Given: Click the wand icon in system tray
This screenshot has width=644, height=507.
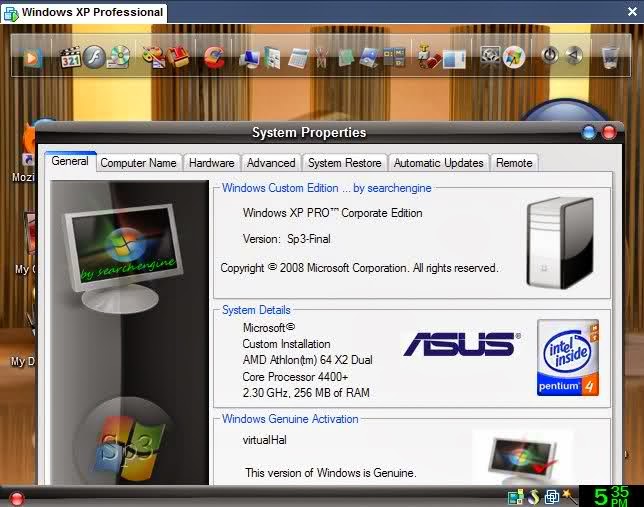Looking at the screenshot, I should point(570,496).
